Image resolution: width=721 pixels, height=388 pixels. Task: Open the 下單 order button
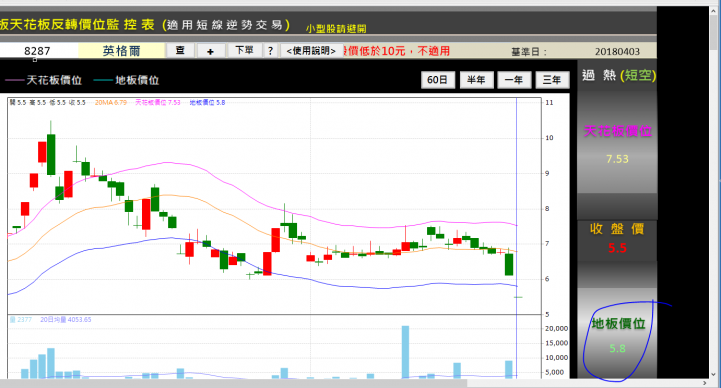click(x=245, y=50)
